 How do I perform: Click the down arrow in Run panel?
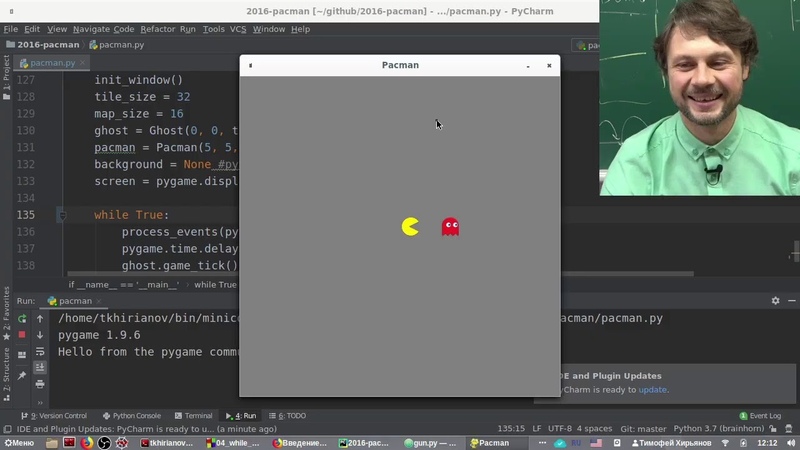point(40,335)
